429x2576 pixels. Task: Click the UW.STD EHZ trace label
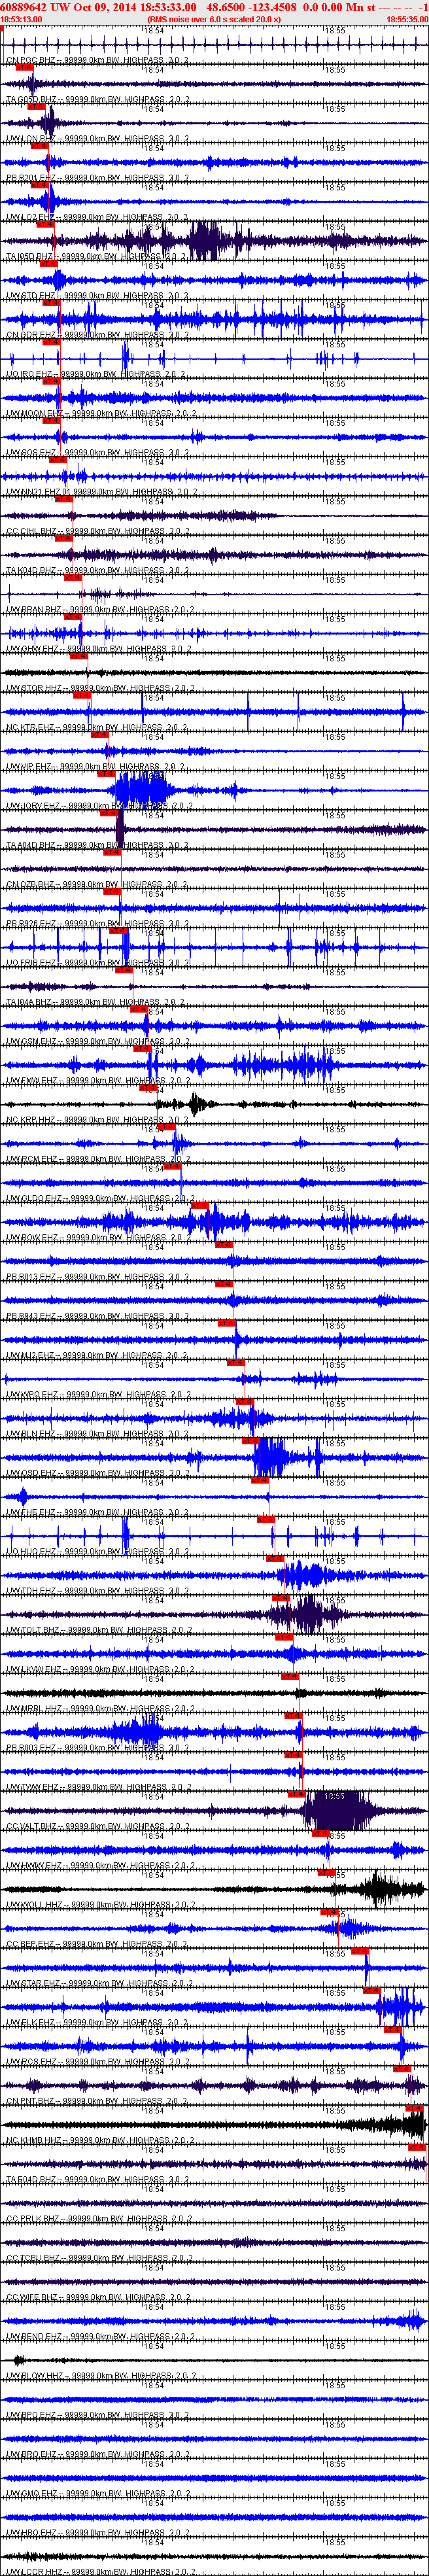point(98,296)
